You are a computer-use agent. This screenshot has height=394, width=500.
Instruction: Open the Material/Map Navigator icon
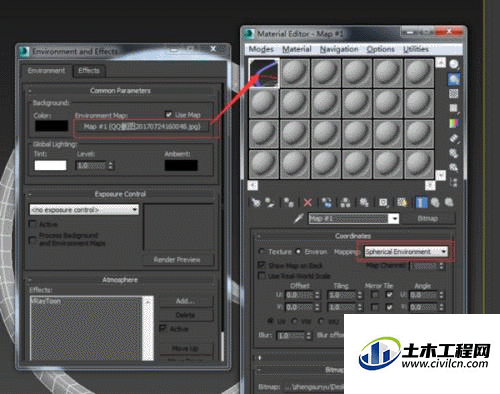(x=454, y=182)
